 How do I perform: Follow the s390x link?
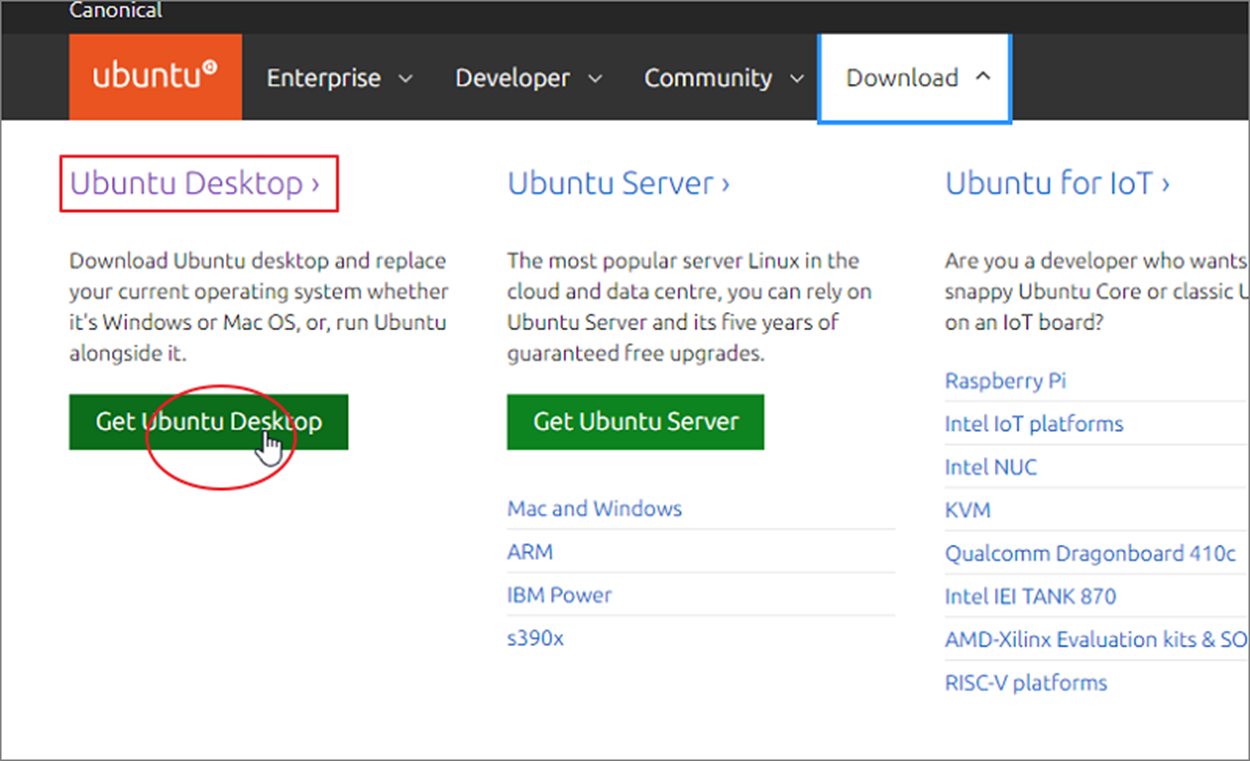tap(535, 638)
